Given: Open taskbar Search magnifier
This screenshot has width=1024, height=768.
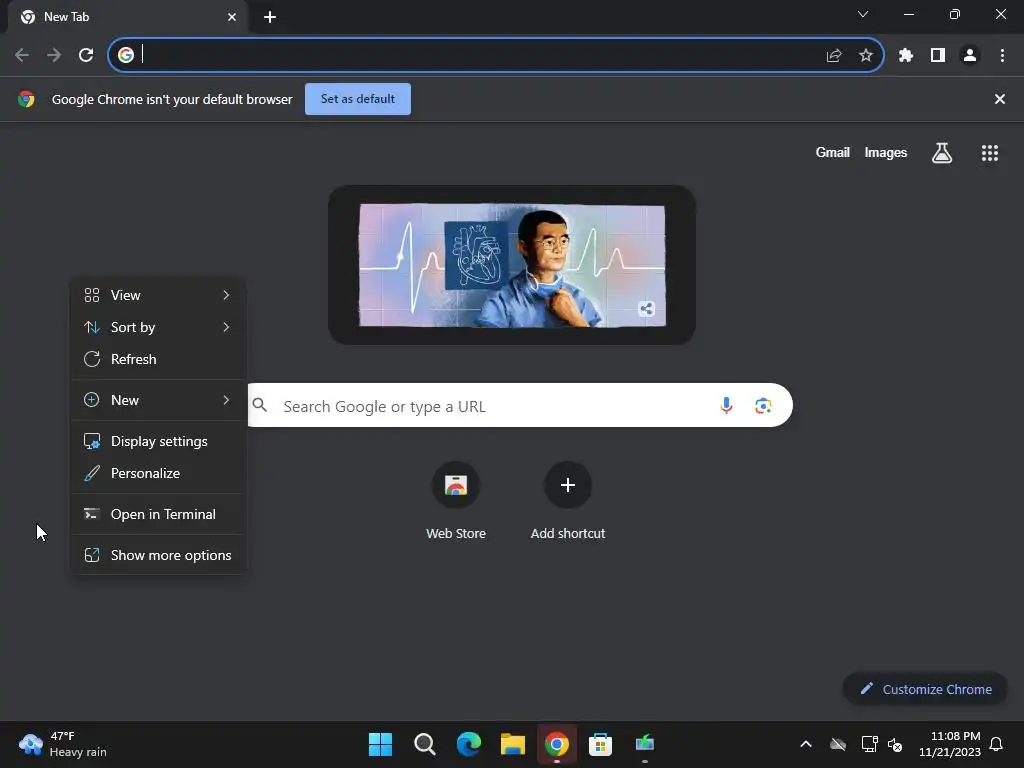Looking at the screenshot, I should 424,744.
